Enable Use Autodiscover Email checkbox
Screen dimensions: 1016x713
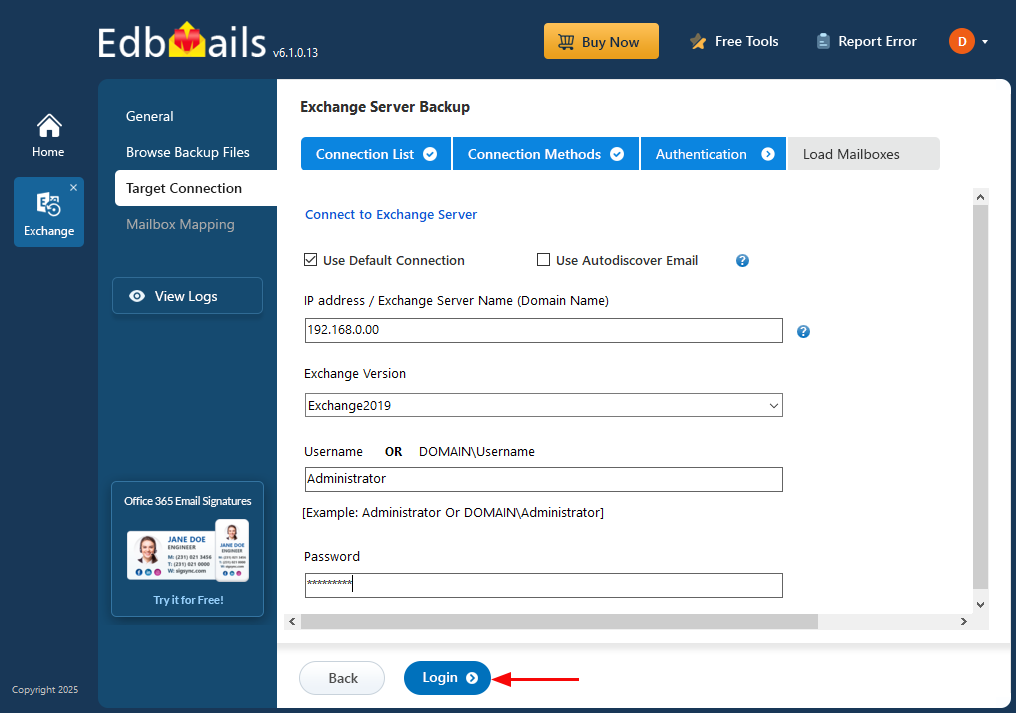[x=543, y=260]
